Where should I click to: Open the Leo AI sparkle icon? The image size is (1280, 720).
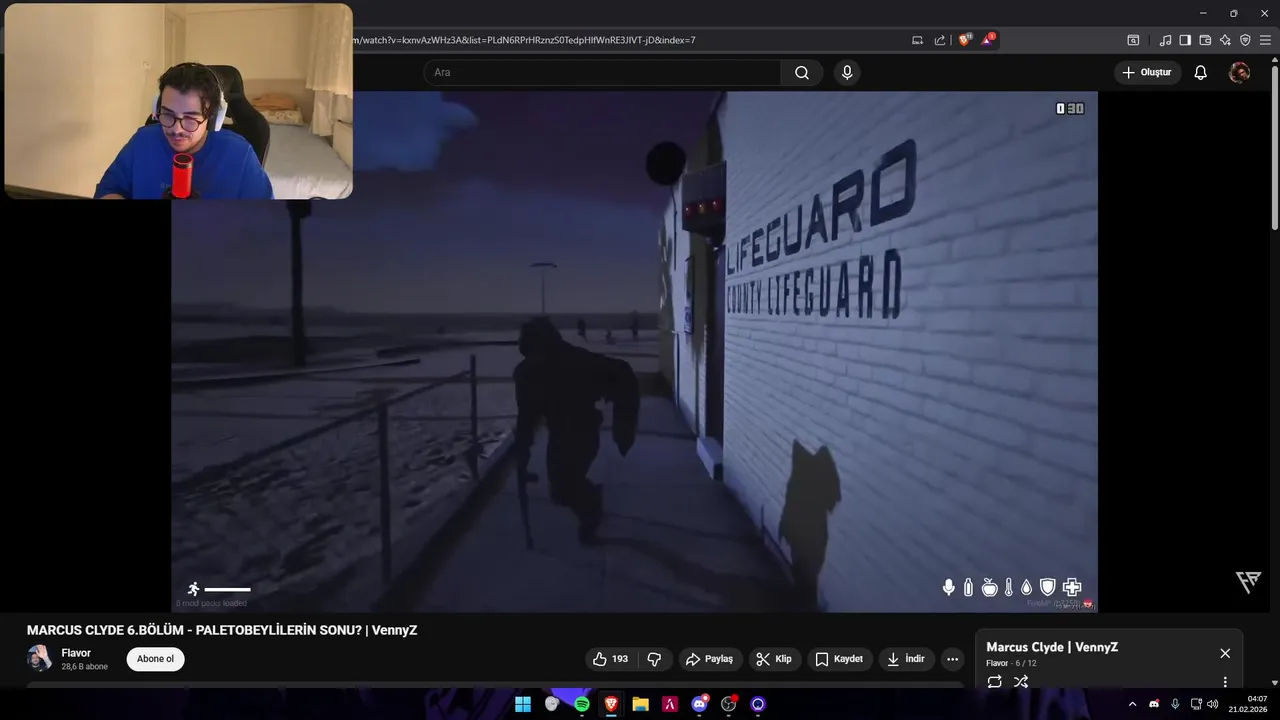click(x=1225, y=40)
